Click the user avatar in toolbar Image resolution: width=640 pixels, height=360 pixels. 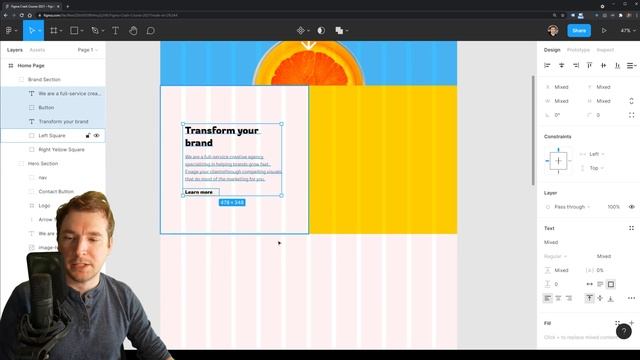[x=553, y=31]
